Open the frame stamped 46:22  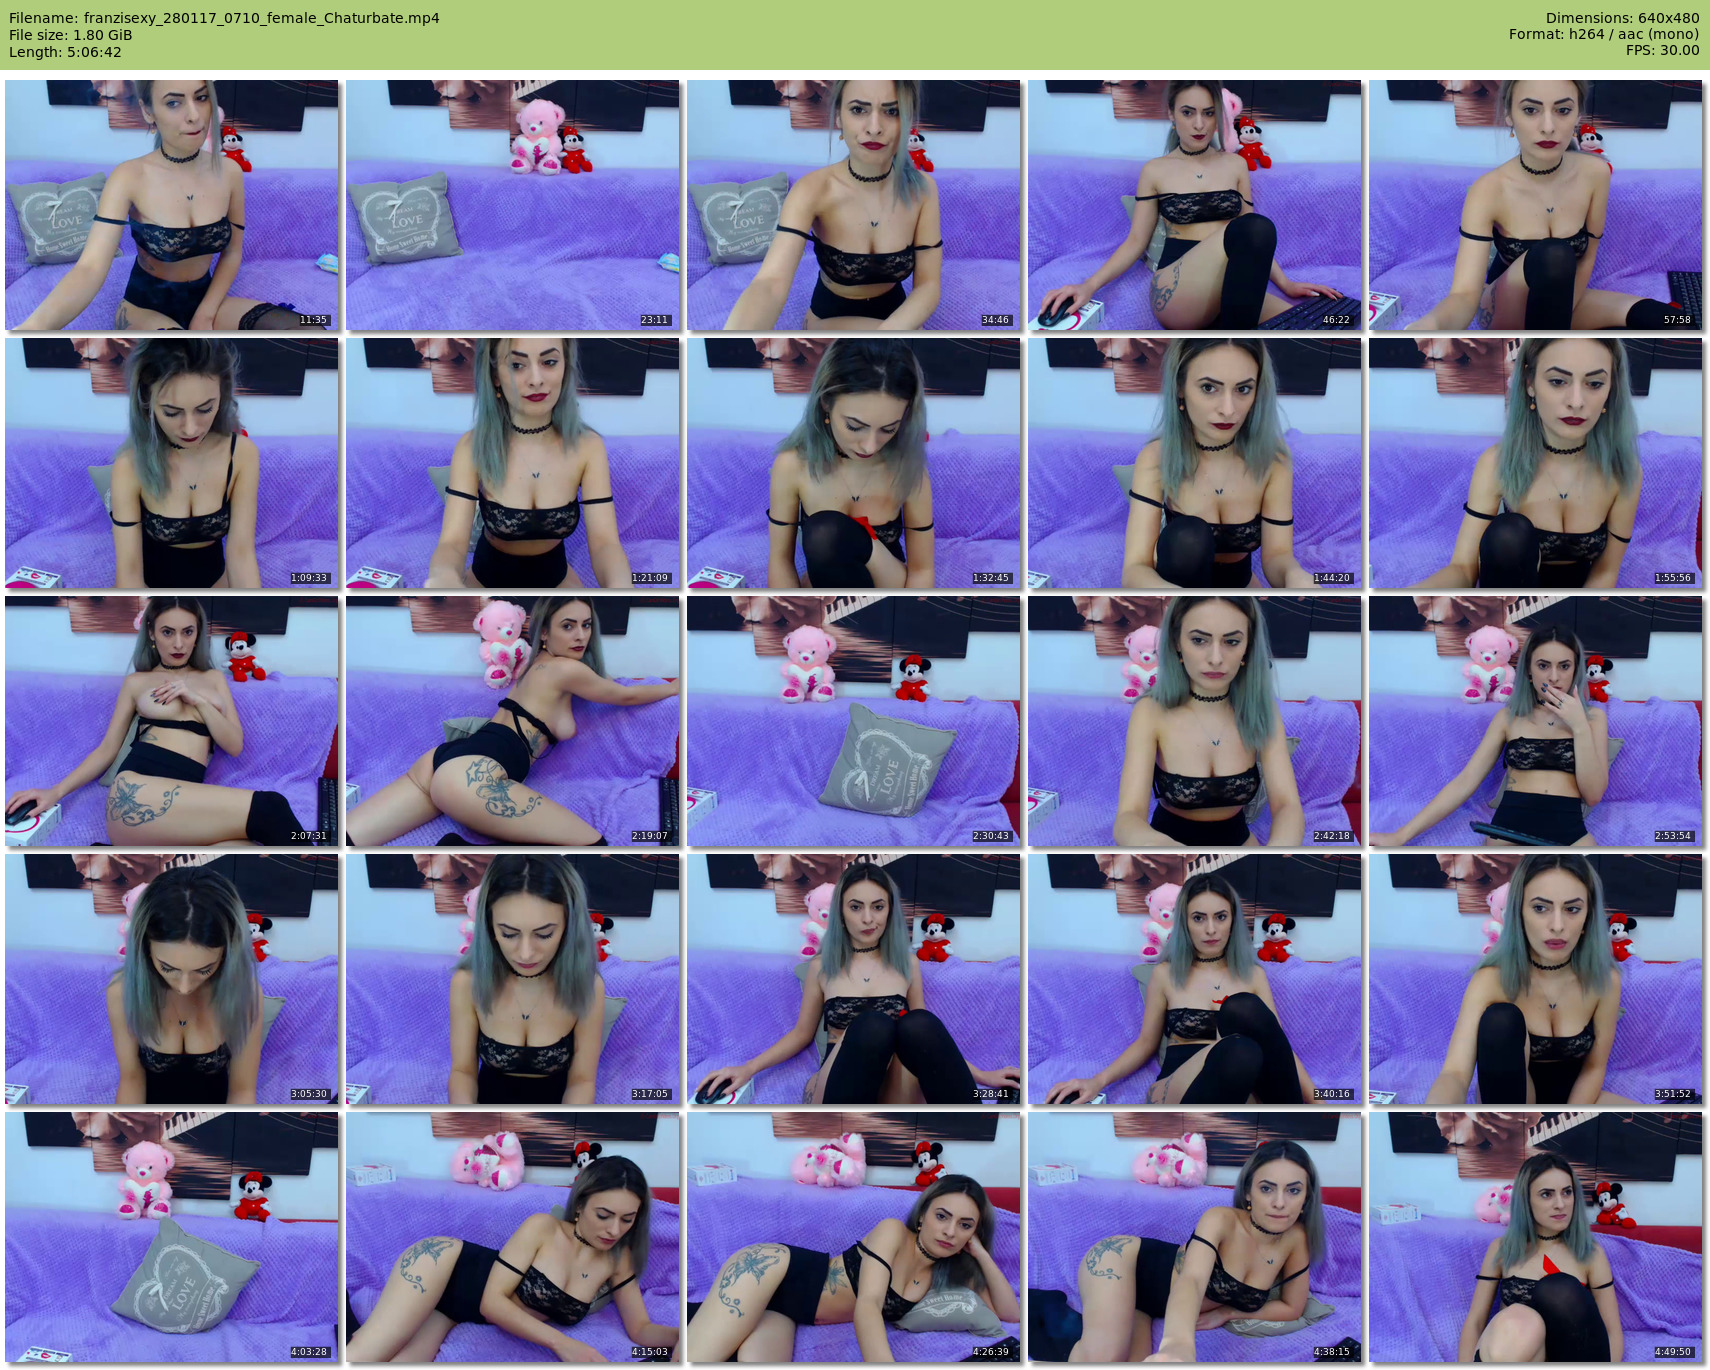[x=1195, y=205]
